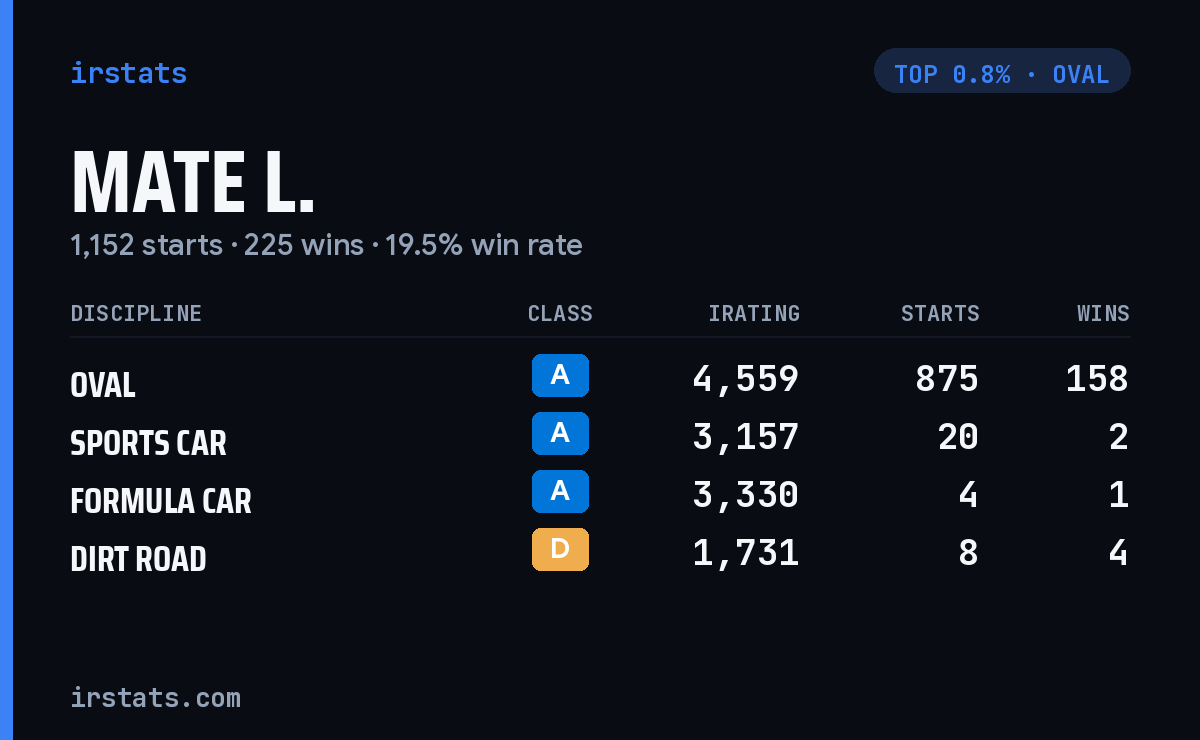Image resolution: width=1200 pixels, height=740 pixels.
Task: Click the Oval iRating value 4,559
Action: tap(746, 379)
